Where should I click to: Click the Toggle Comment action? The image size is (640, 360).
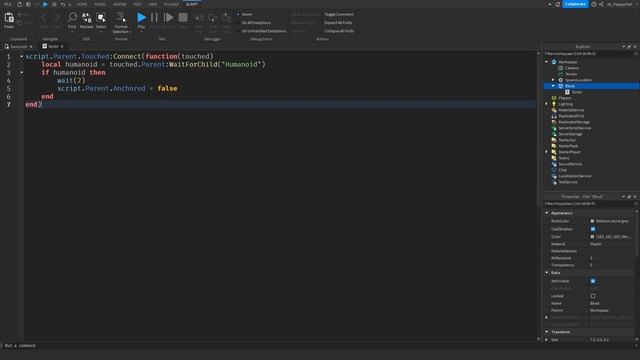tap(339, 14)
